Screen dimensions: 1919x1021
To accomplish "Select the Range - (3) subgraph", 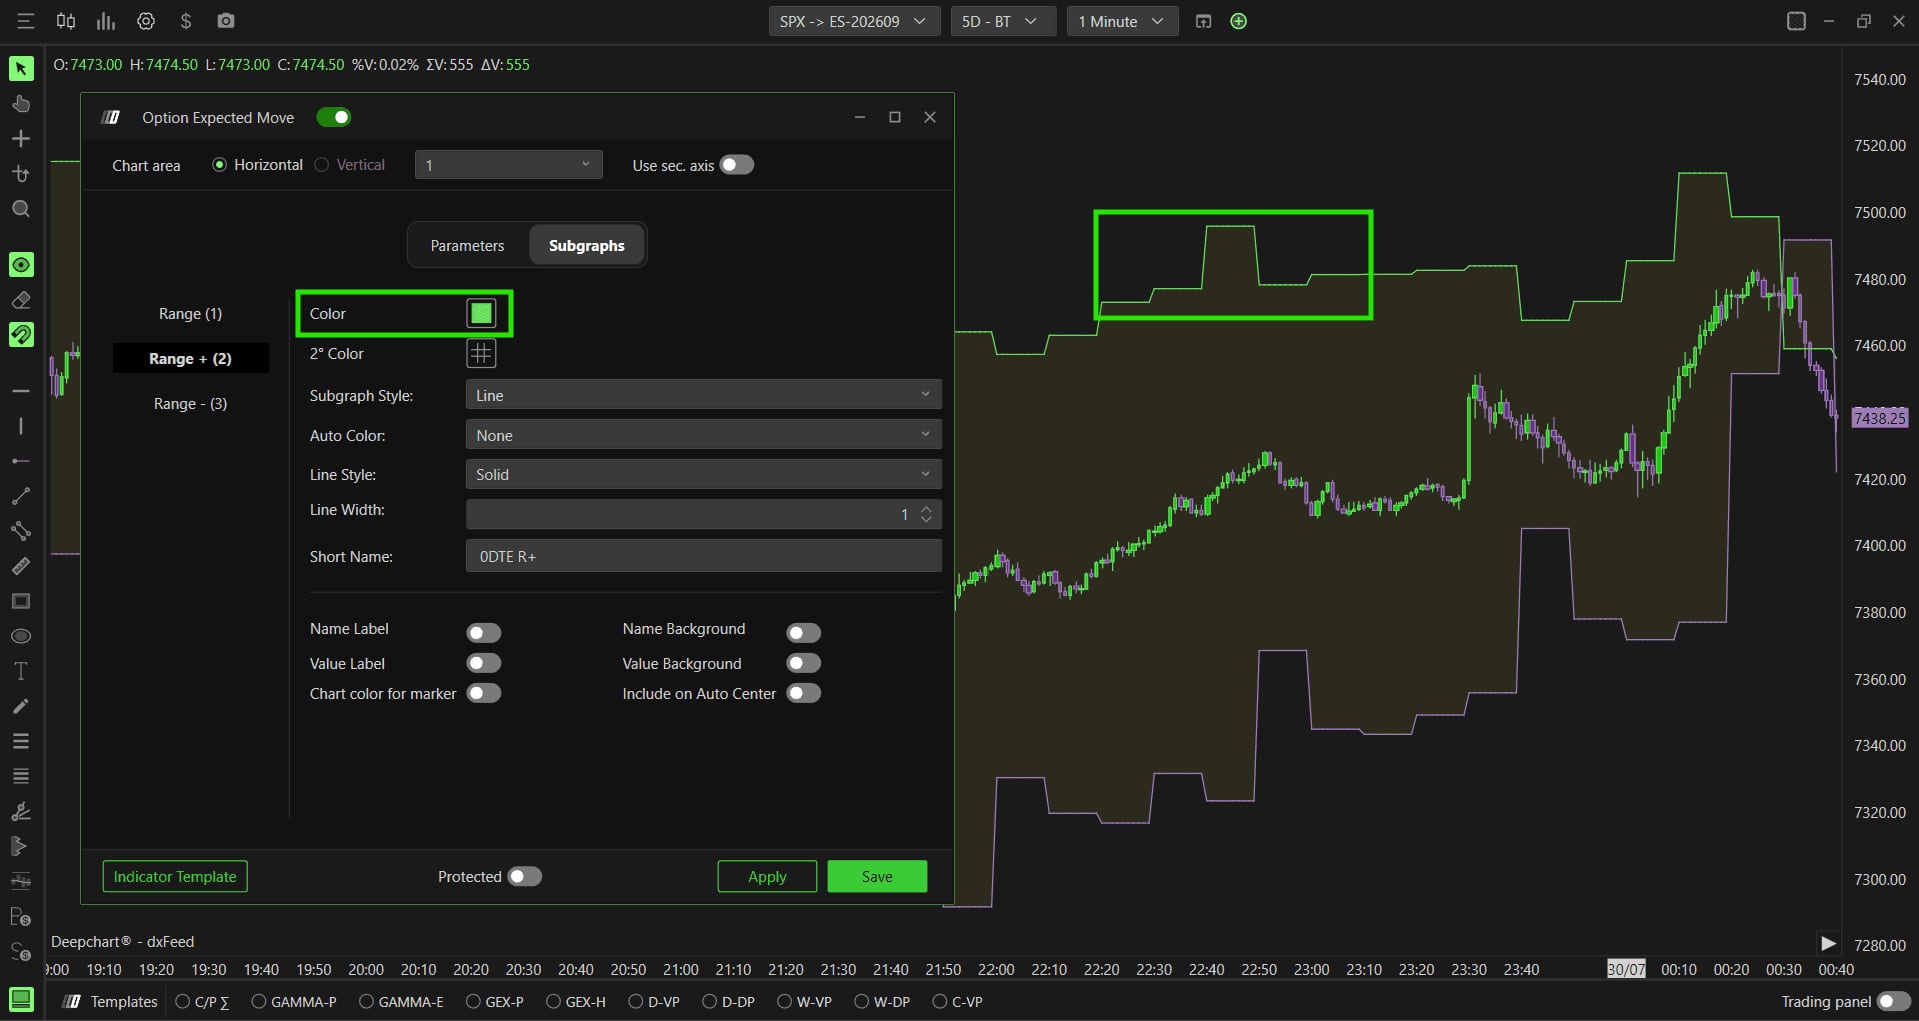I will click(x=190, y=404).
